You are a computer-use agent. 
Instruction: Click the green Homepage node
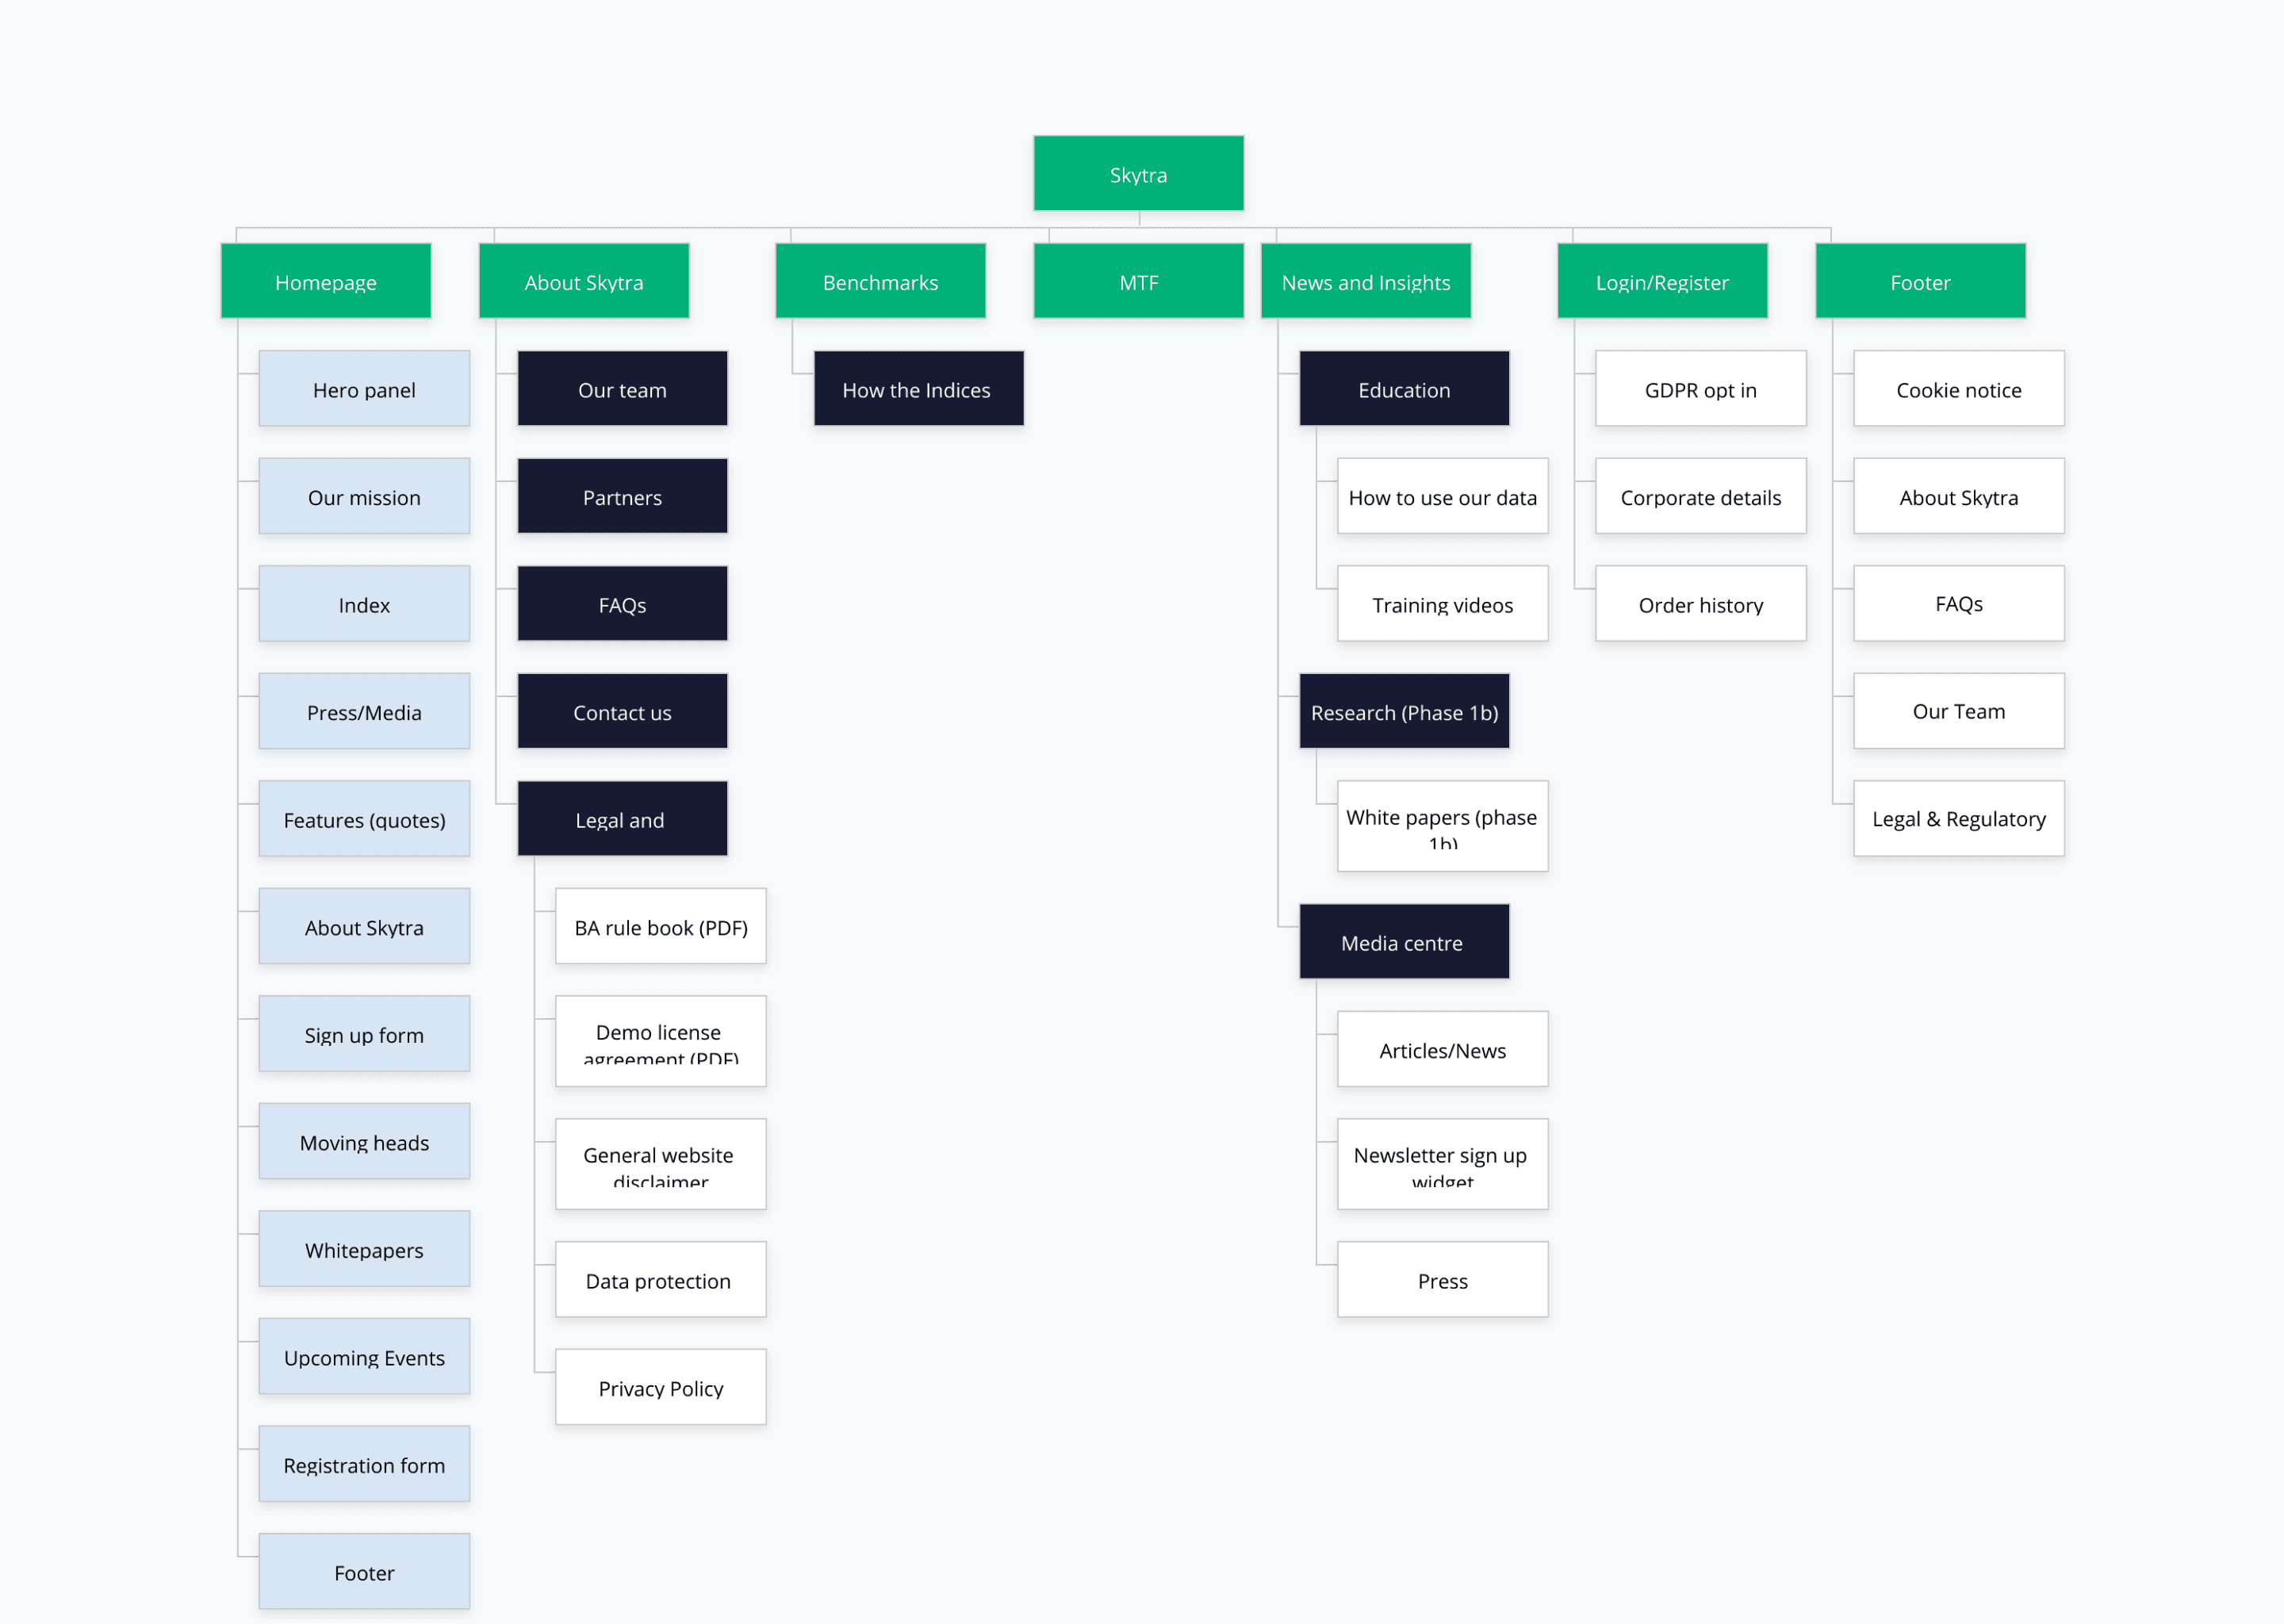(326, 281)
